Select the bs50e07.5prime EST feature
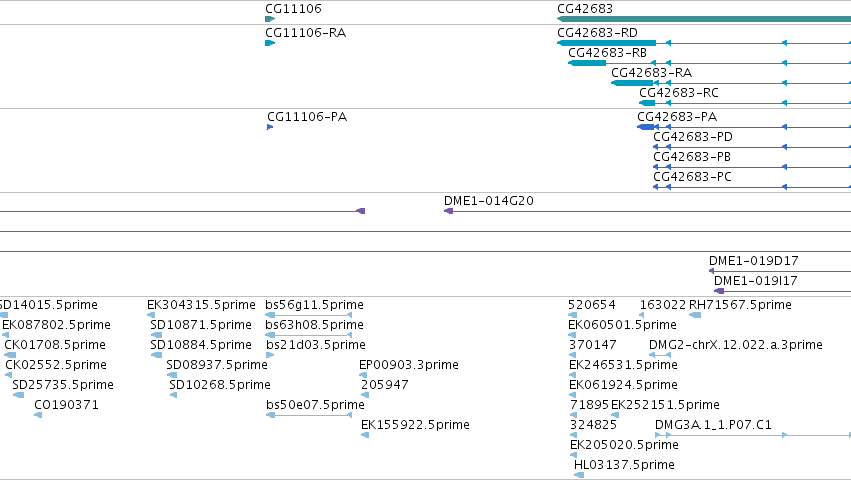 [x=309, y=415]
